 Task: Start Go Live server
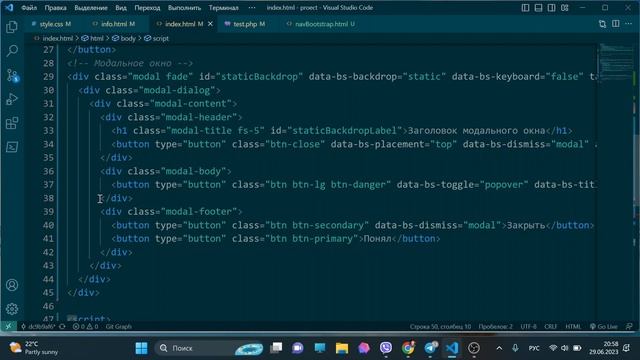(x=604, y=327)
